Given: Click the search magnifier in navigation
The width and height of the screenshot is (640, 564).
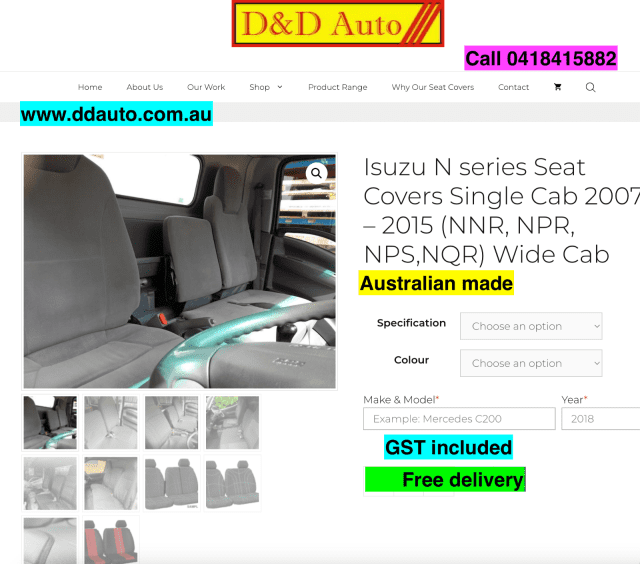Looking at the screenshot, I should click(590, 87).
